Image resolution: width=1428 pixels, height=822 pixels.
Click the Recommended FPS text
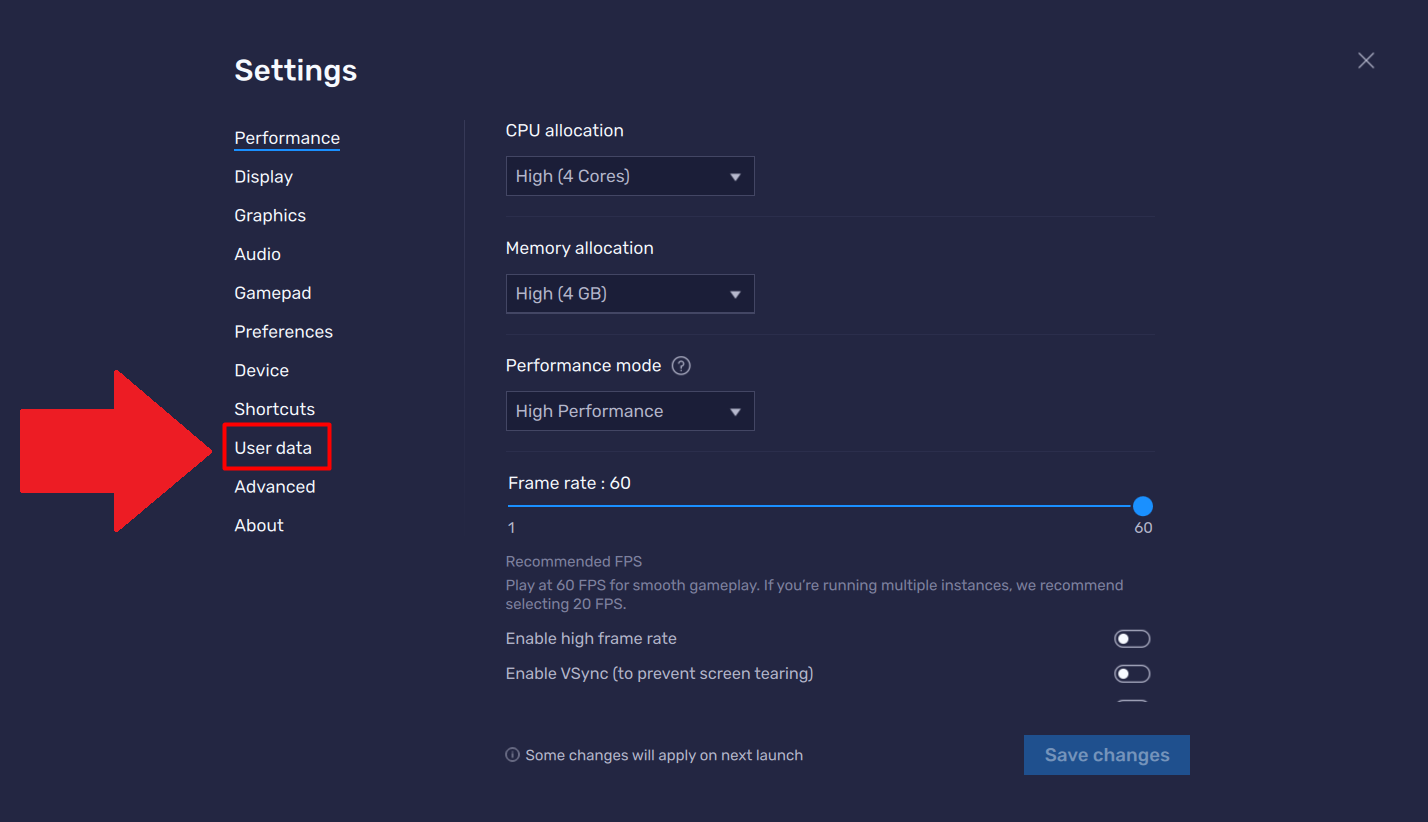point(574,562)
